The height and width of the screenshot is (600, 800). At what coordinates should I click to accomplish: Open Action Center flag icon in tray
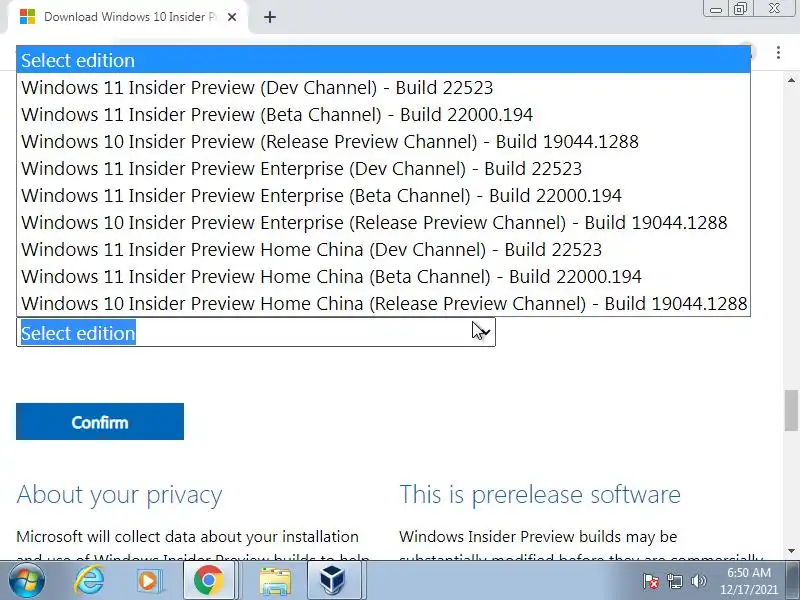point(651,581)
